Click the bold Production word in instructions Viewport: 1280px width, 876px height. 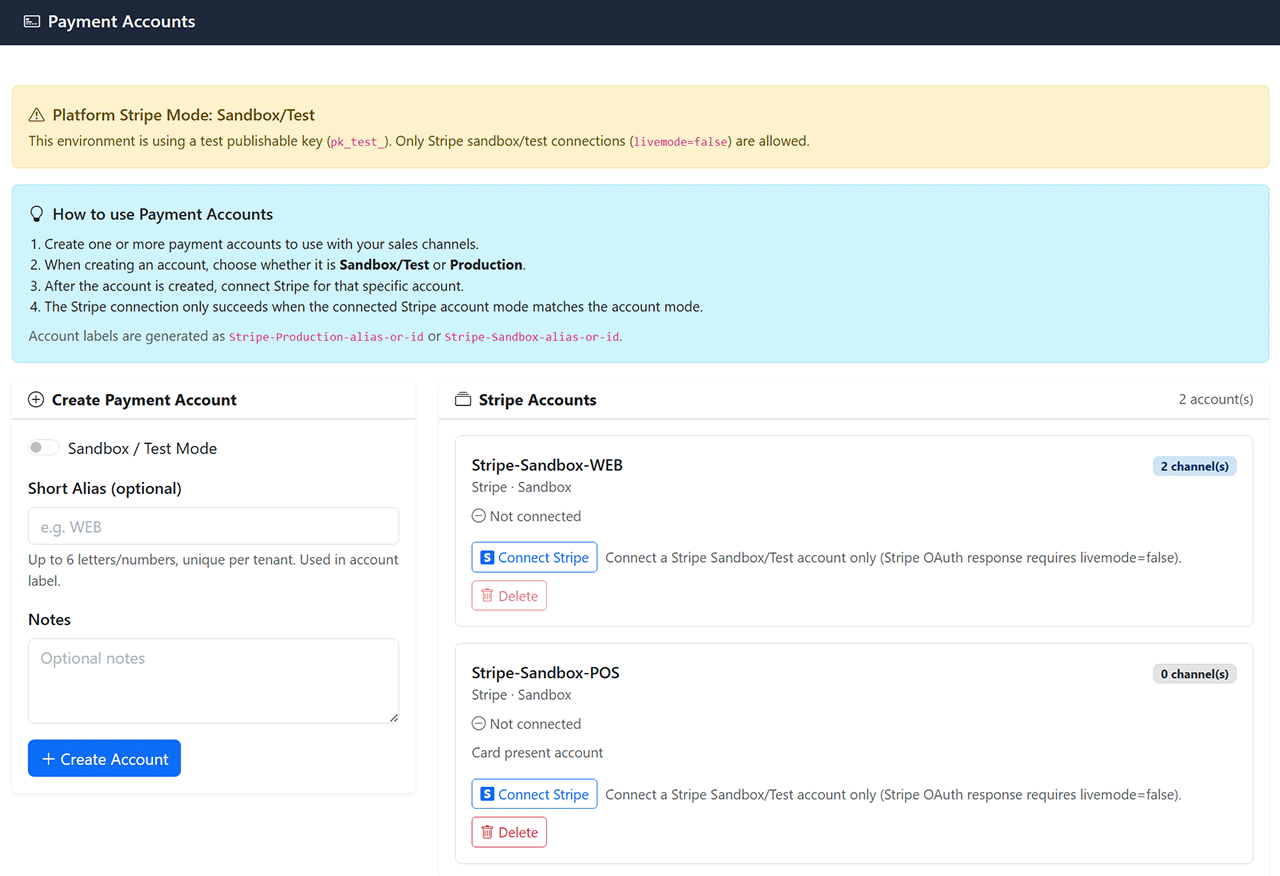(486, 265)
